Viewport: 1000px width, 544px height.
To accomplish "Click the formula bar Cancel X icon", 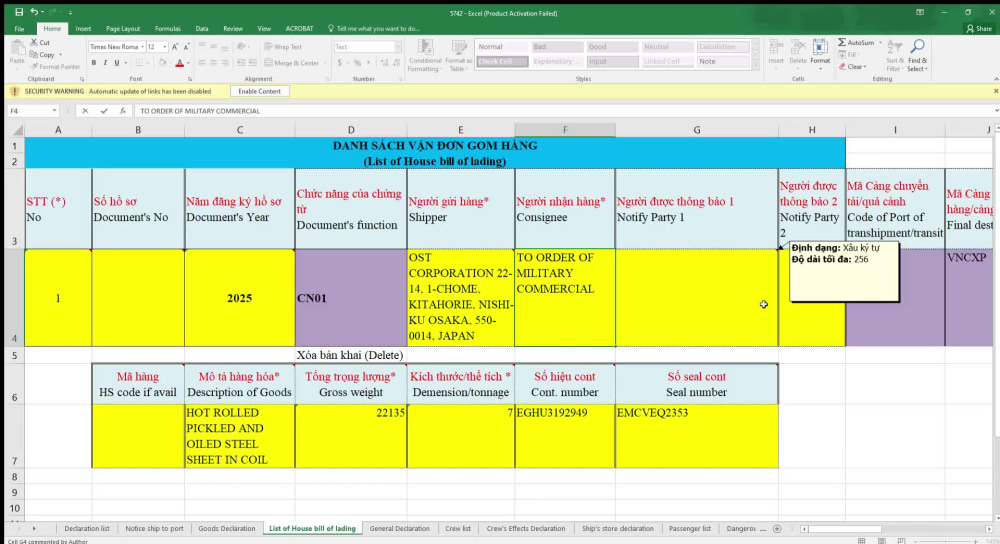I will tap(85, 110).
